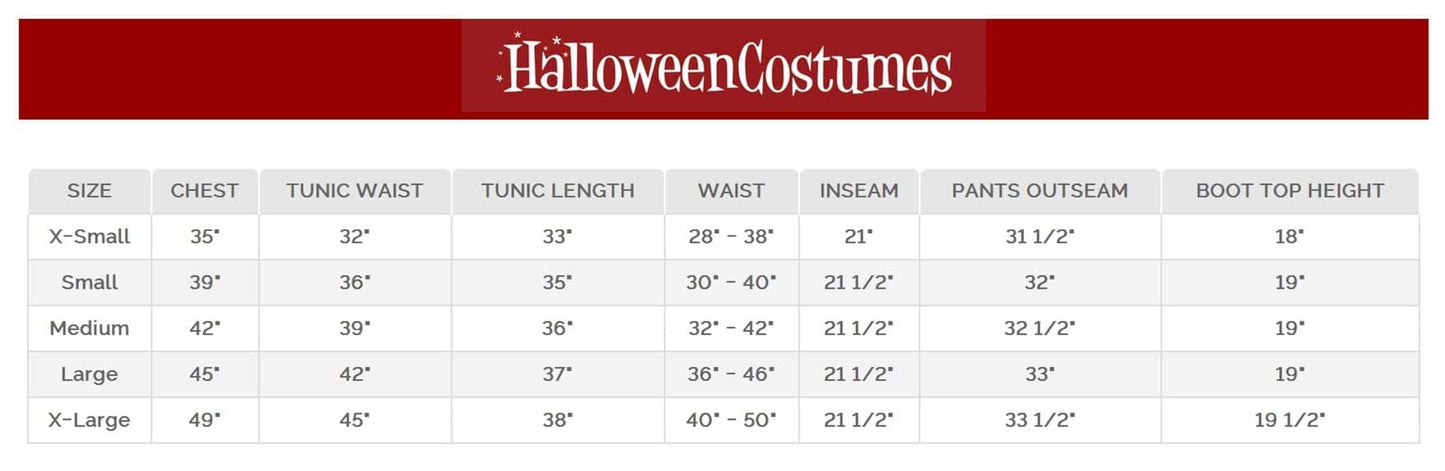Select the PANTS OUTSEAM column header
The height and width of the screenshot is (471, 1445).
point(1039,190)
